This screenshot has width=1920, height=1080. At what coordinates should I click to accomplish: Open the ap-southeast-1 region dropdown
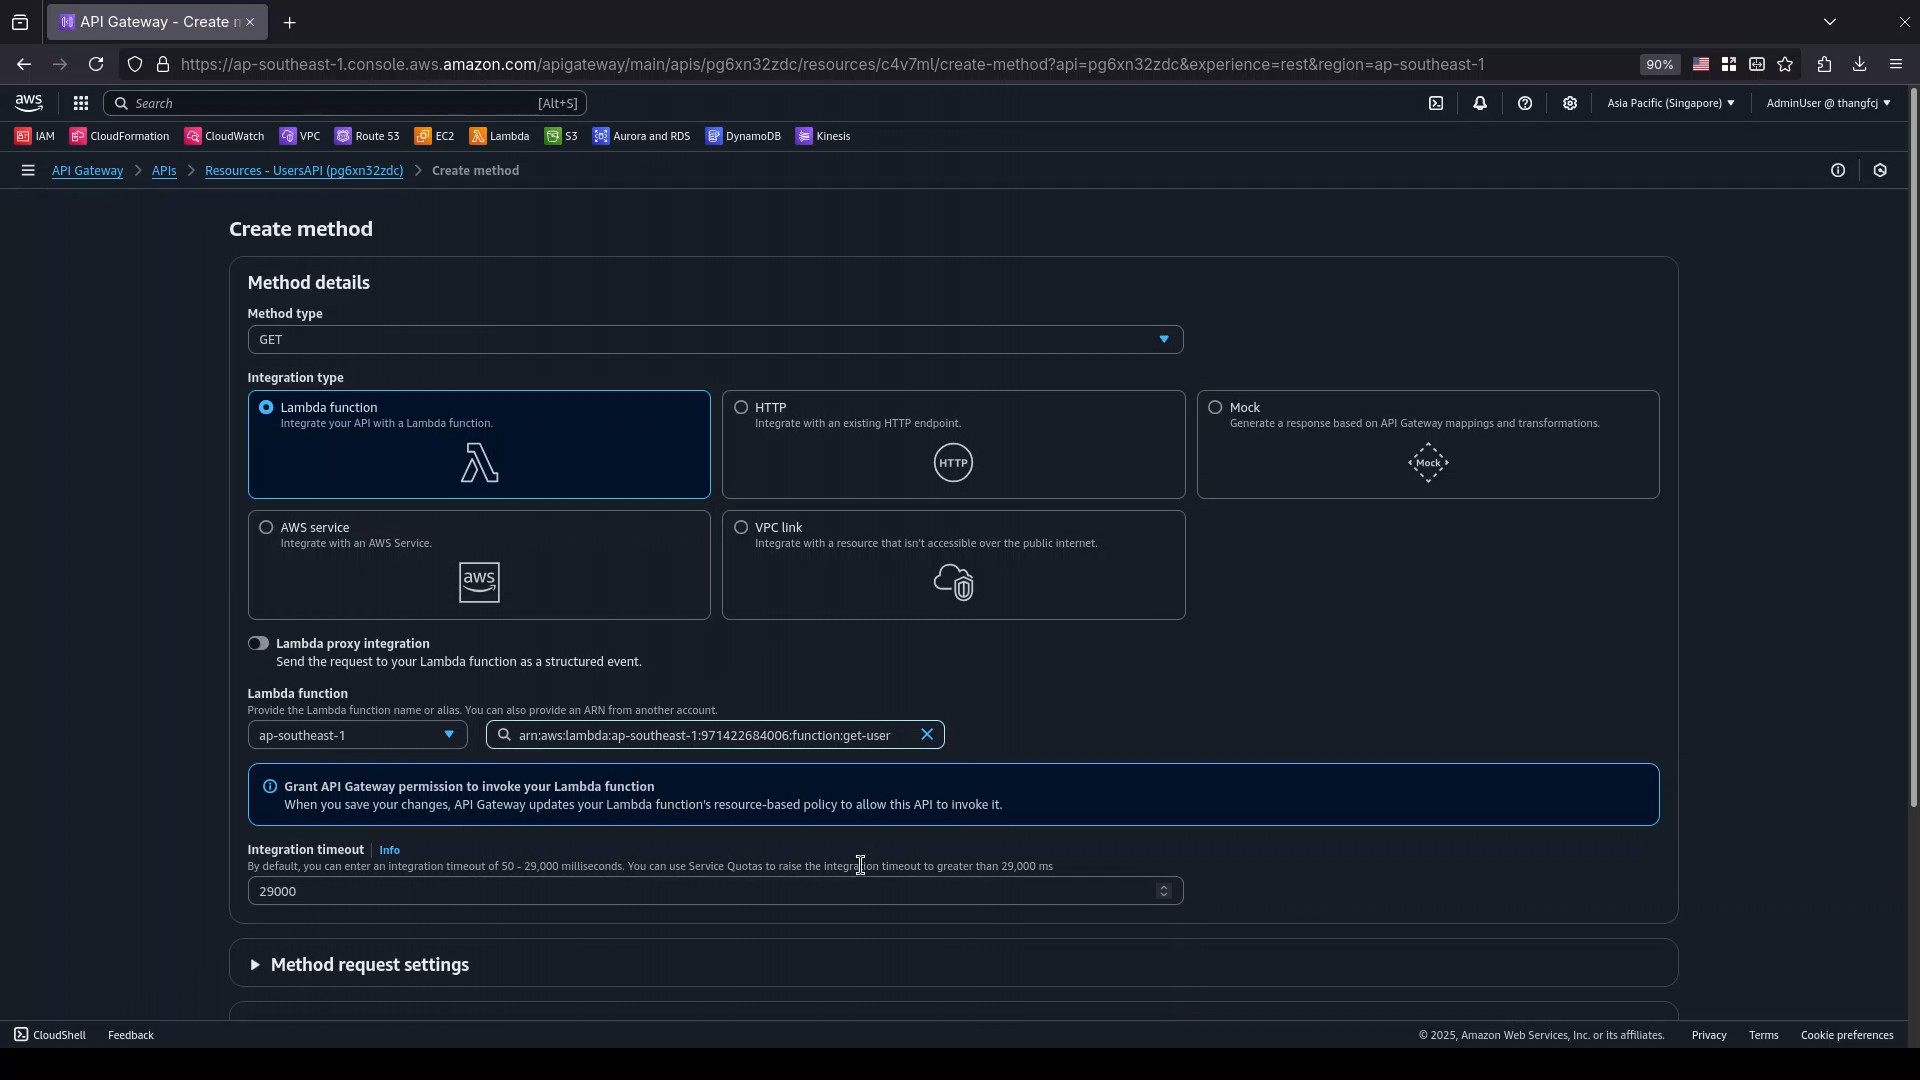[x=357, y=736]
